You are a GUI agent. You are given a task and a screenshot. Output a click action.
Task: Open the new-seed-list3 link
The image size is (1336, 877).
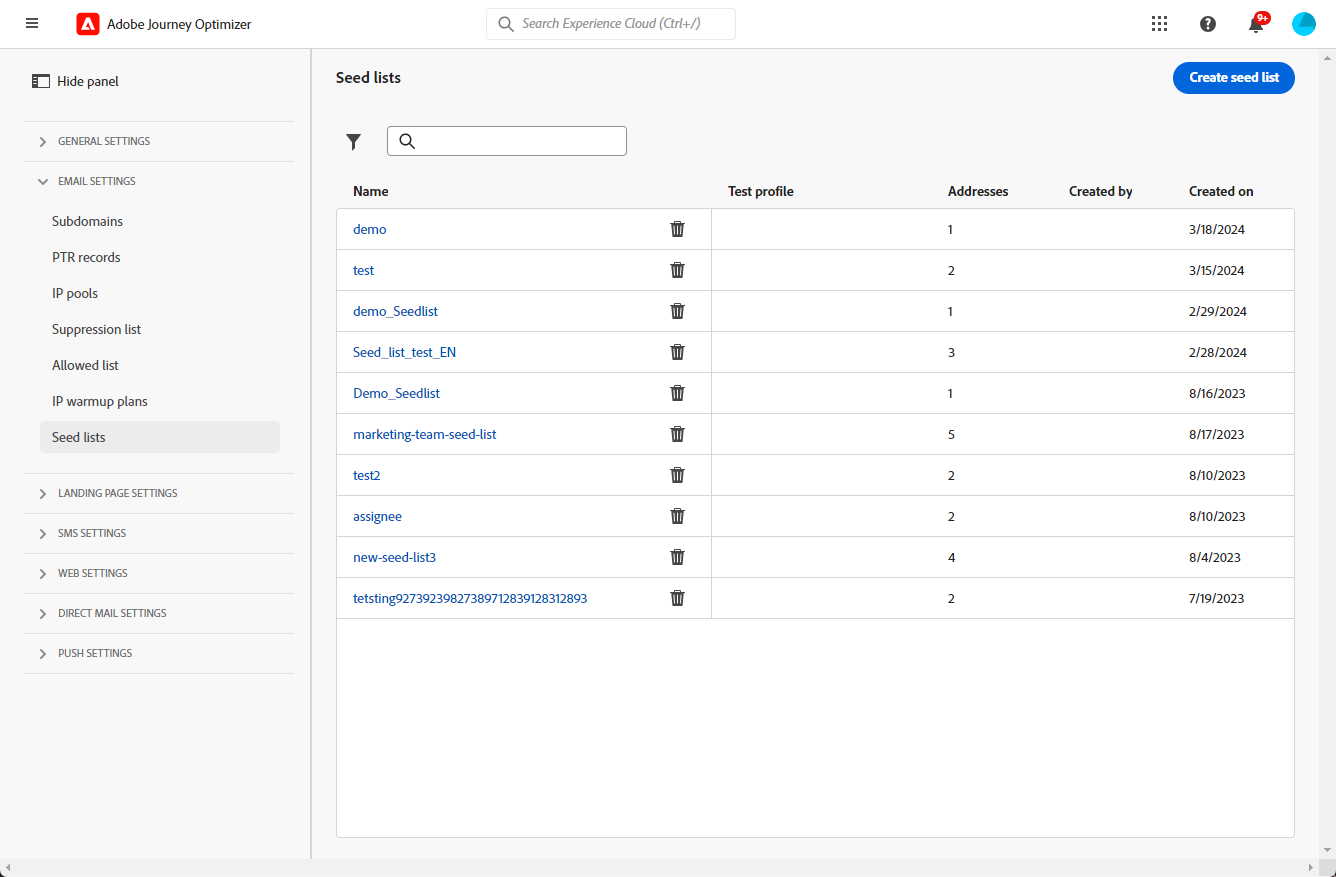point(394,557)
